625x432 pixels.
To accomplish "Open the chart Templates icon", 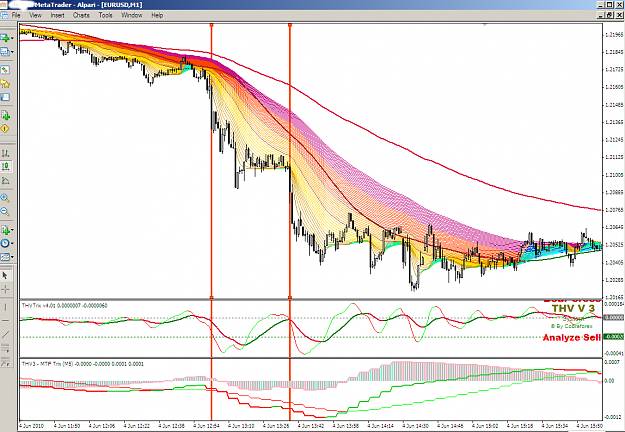I will point(5,257).
